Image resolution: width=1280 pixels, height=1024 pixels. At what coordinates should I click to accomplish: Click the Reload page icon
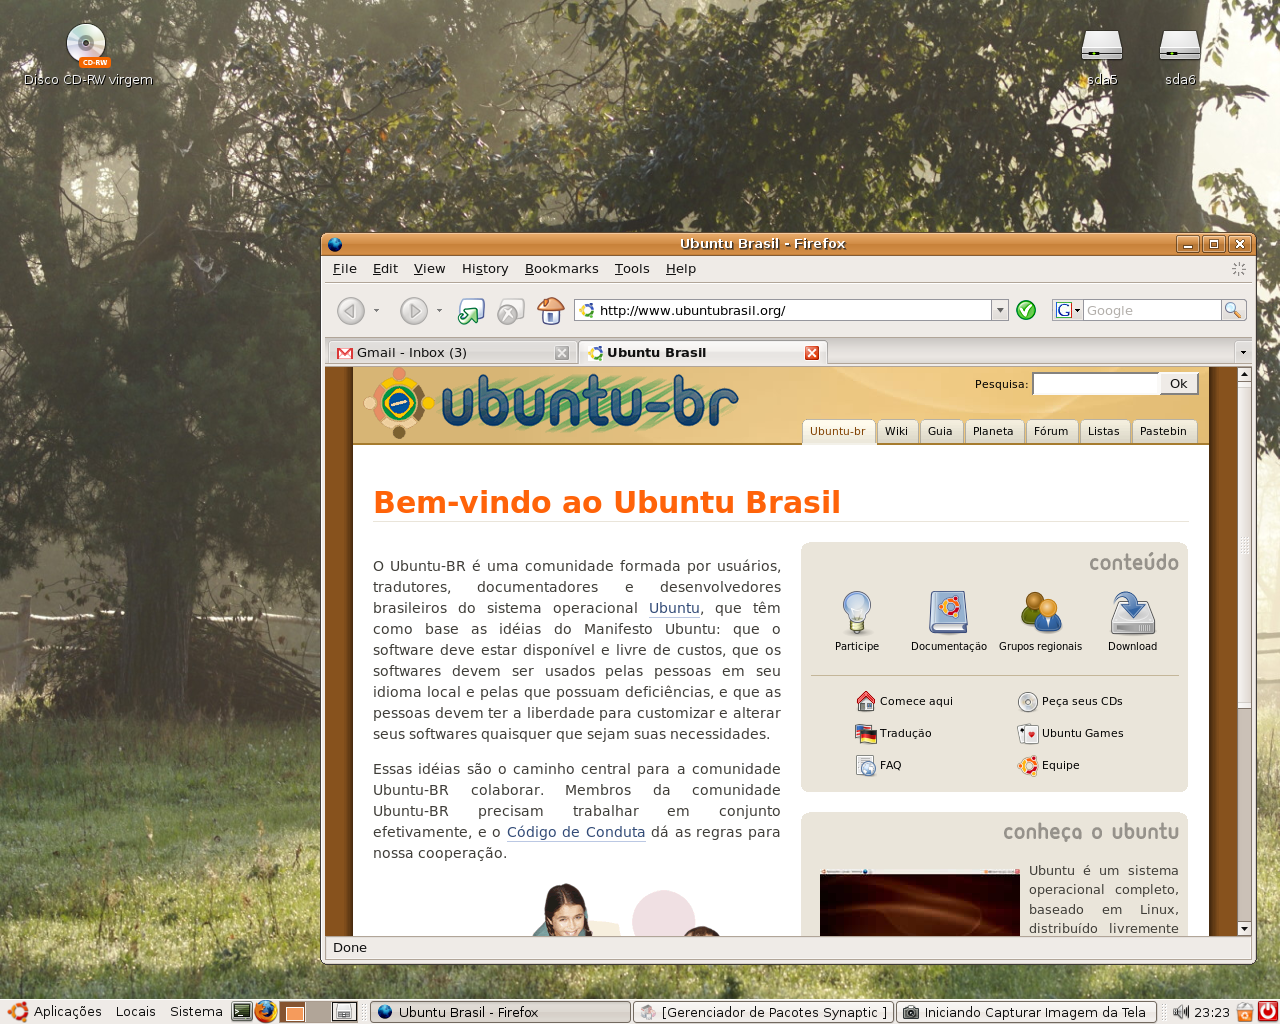pyautogui.click(x=471, y=311)
